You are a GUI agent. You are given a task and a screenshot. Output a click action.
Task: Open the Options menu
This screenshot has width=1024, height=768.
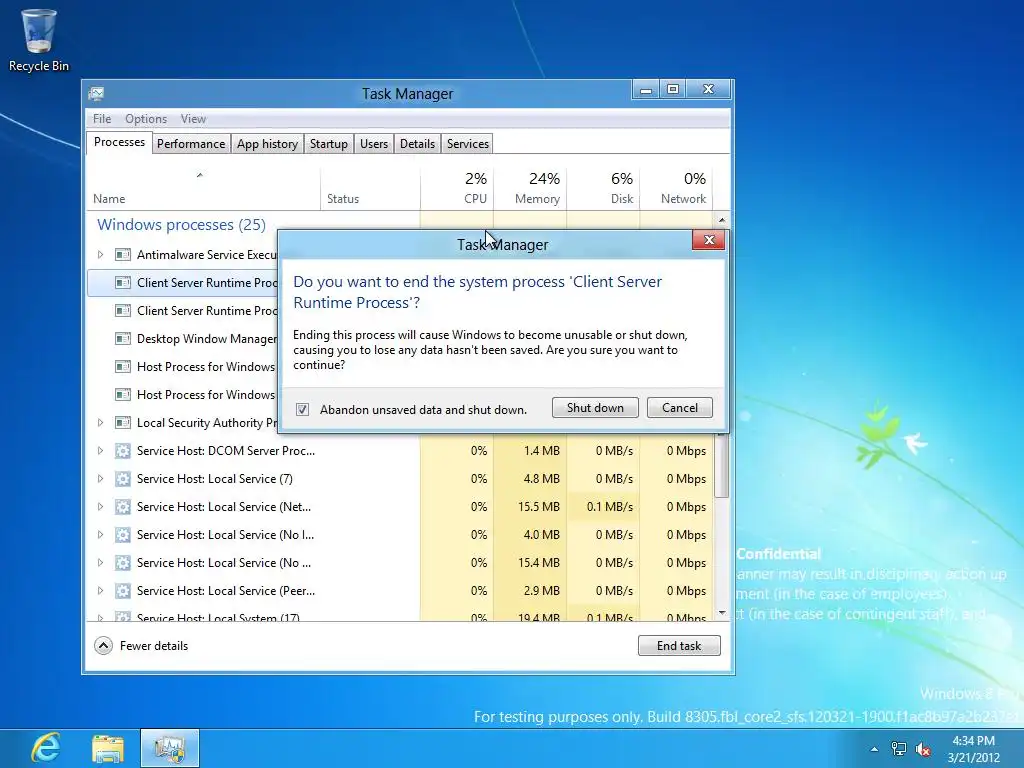click(146, 119)
